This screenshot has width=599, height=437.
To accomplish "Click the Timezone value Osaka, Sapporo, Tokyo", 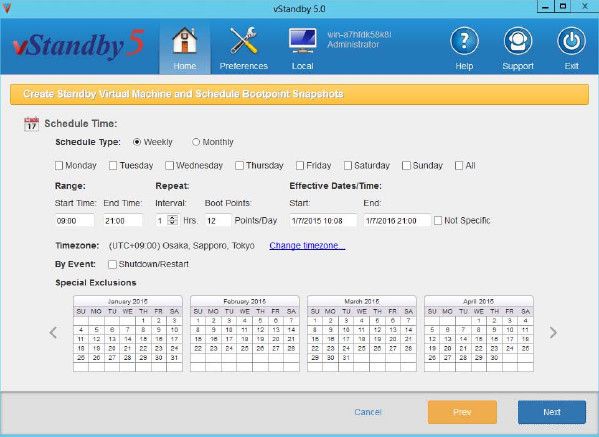I will [x=182, y=245].
